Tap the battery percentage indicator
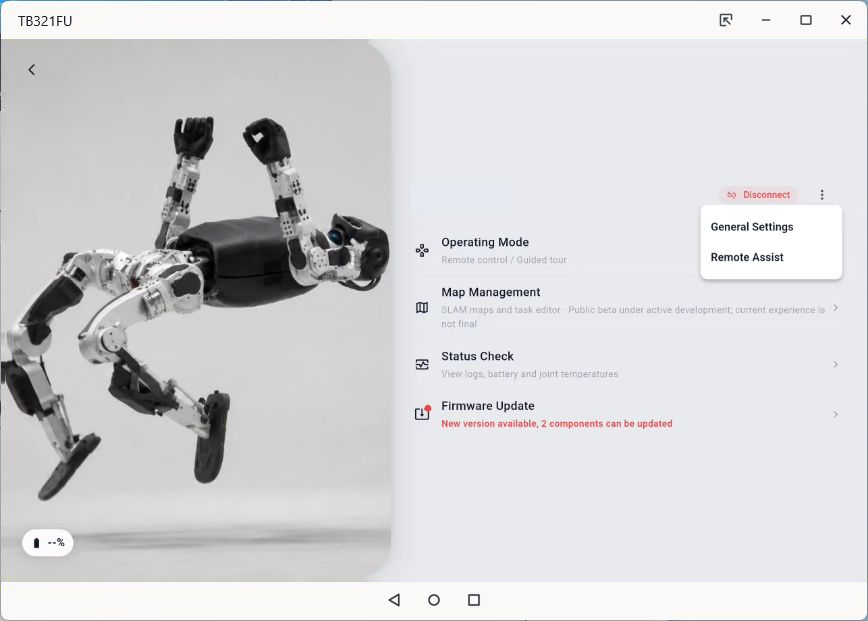The height and width of the screenshot is (621, 868). point(48,542)
